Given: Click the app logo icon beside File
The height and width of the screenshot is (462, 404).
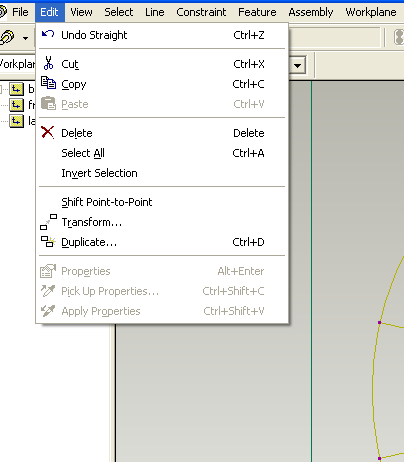Looking at the screenshot, I should pos(3,12).
